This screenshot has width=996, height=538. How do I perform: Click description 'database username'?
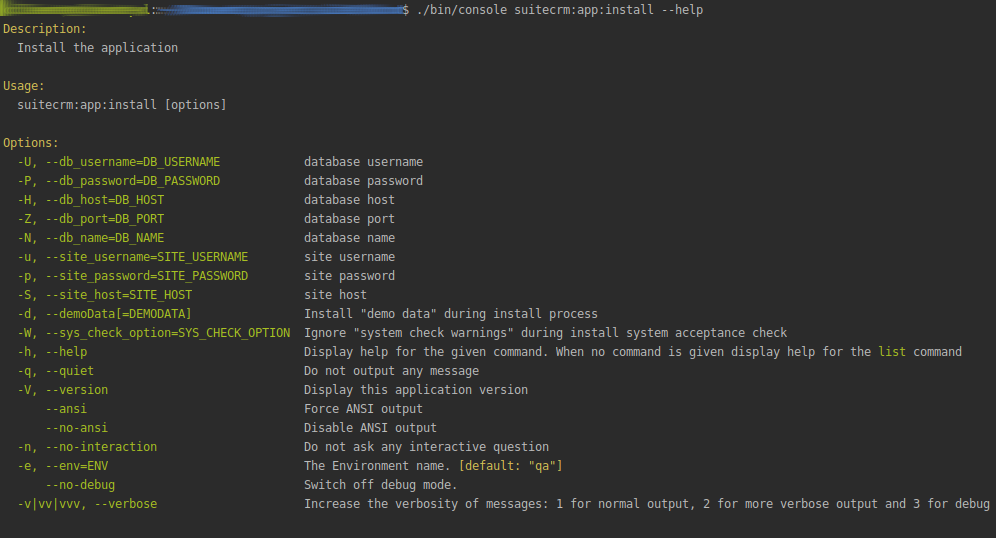coord(363,162)
